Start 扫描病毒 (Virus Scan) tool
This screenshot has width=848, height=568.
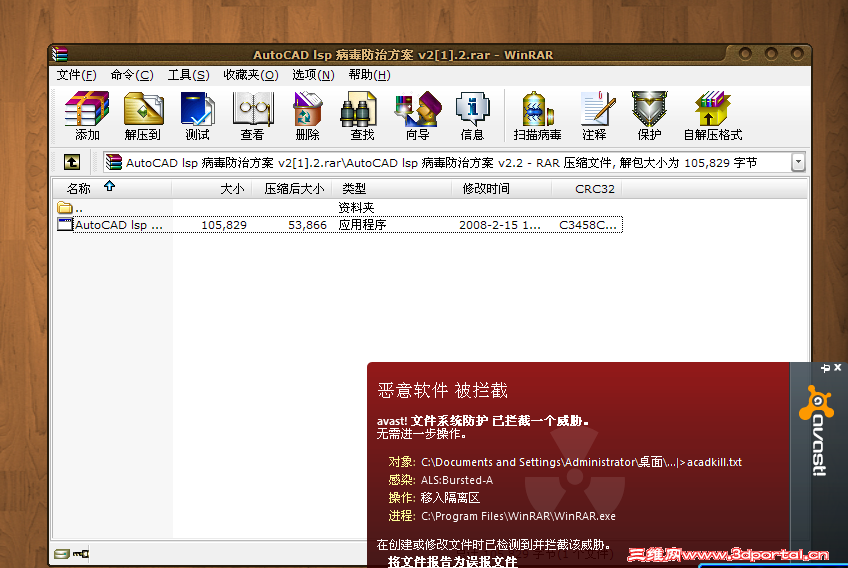(x=537, y=116)
